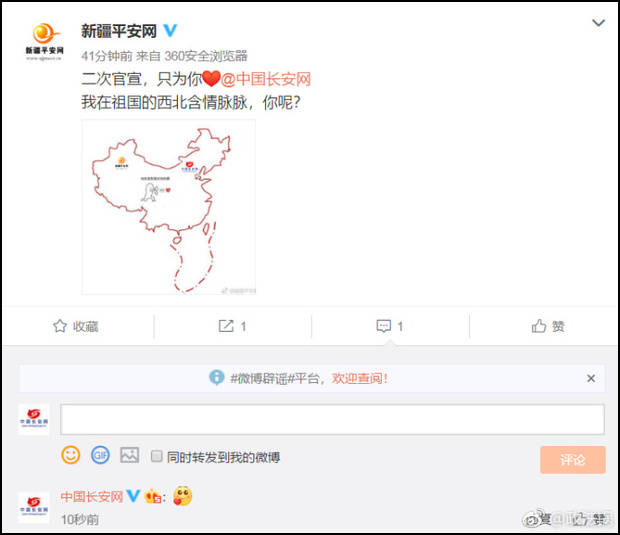Like the comment from 中国长安网
Screen dimensions: 620x535
tap(591, 518)
